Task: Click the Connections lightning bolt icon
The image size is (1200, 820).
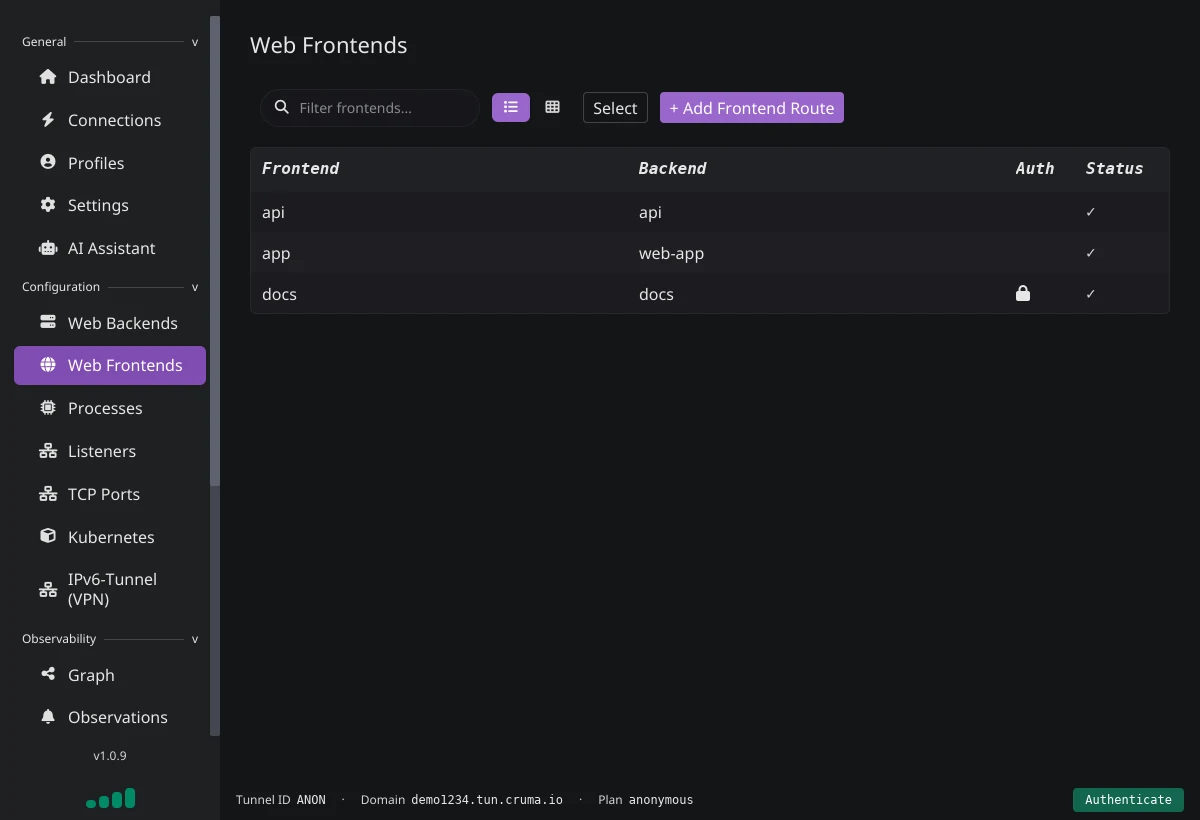Action: click(x=47, y=120)
